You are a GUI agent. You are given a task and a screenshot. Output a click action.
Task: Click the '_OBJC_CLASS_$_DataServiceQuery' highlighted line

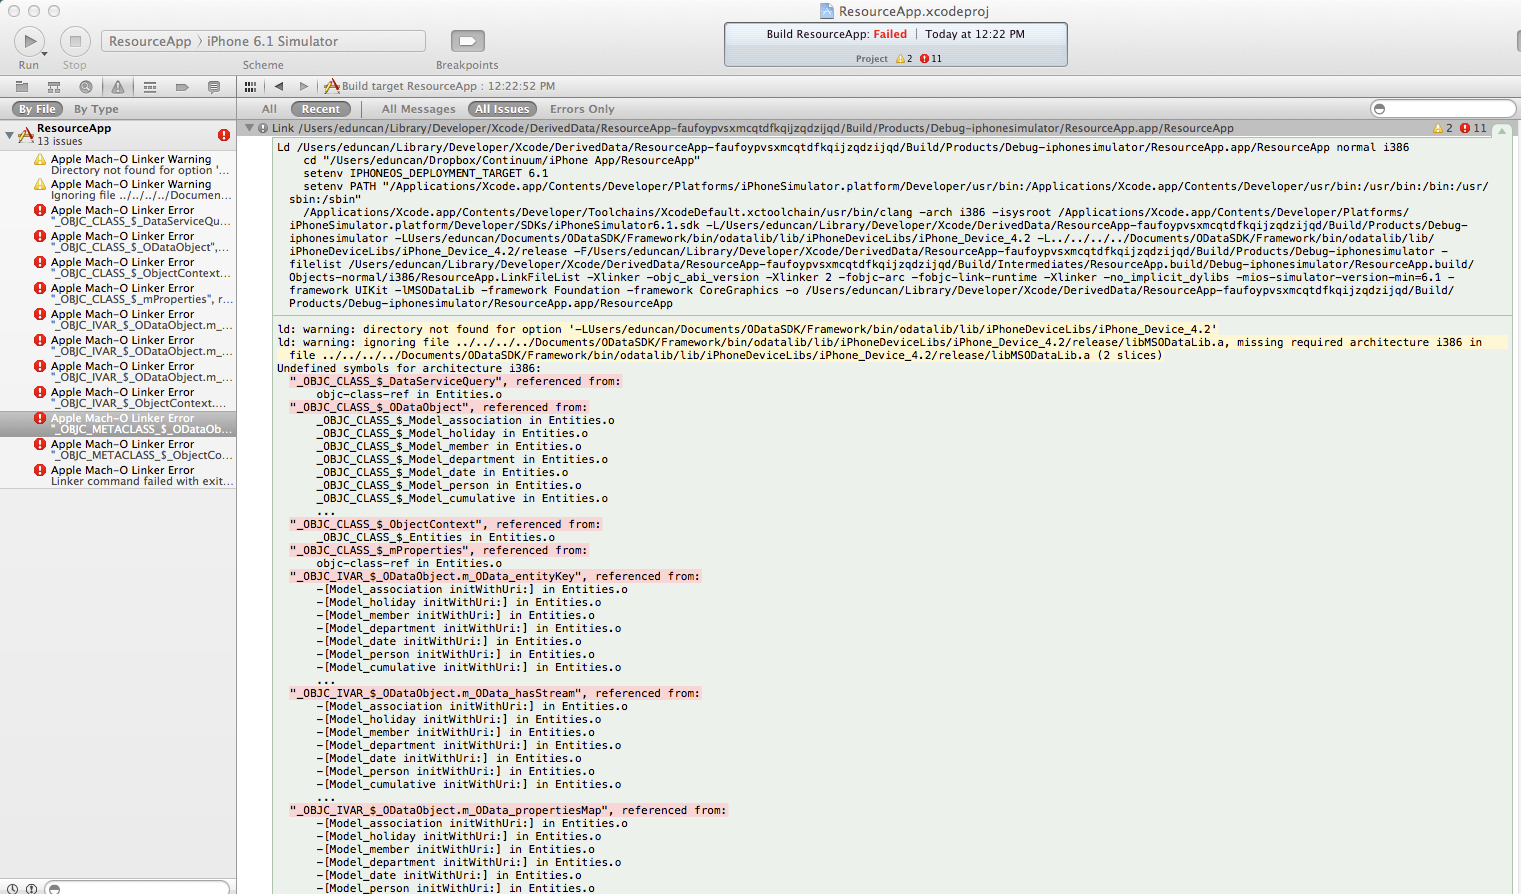click(x=455, y=381)
